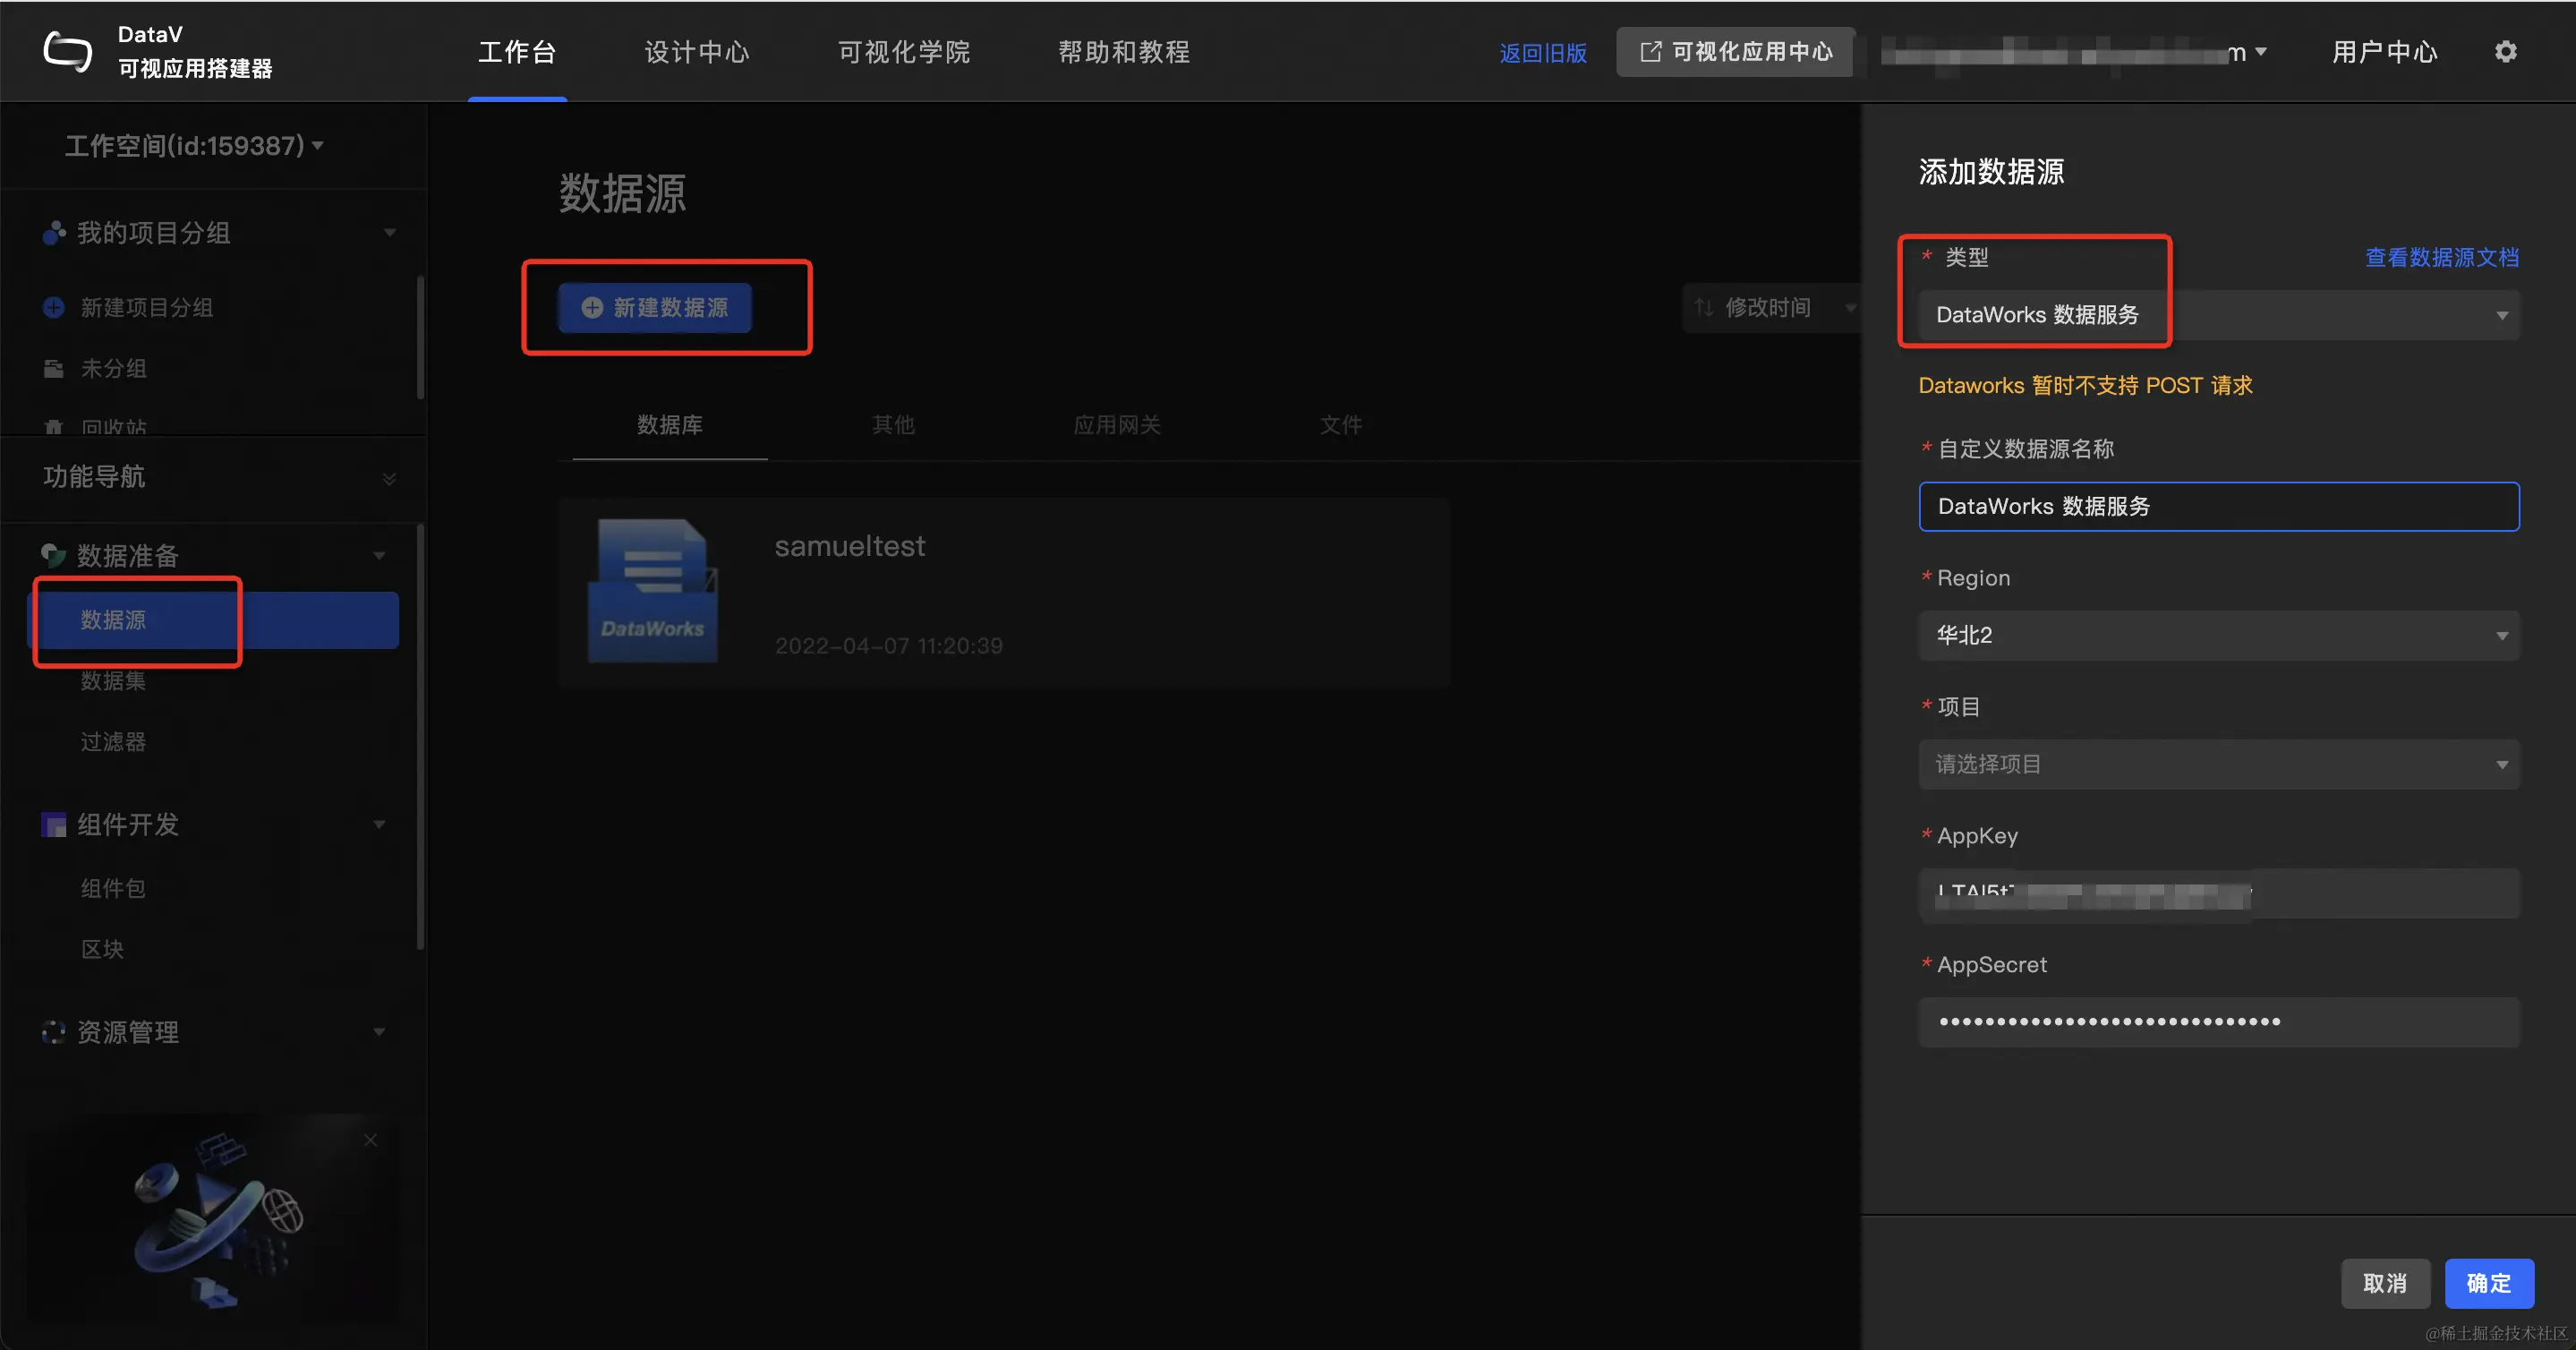Click the 自定义数据源名称 input field
The image size is (2576, 1350).
[x=2218, y=506]
